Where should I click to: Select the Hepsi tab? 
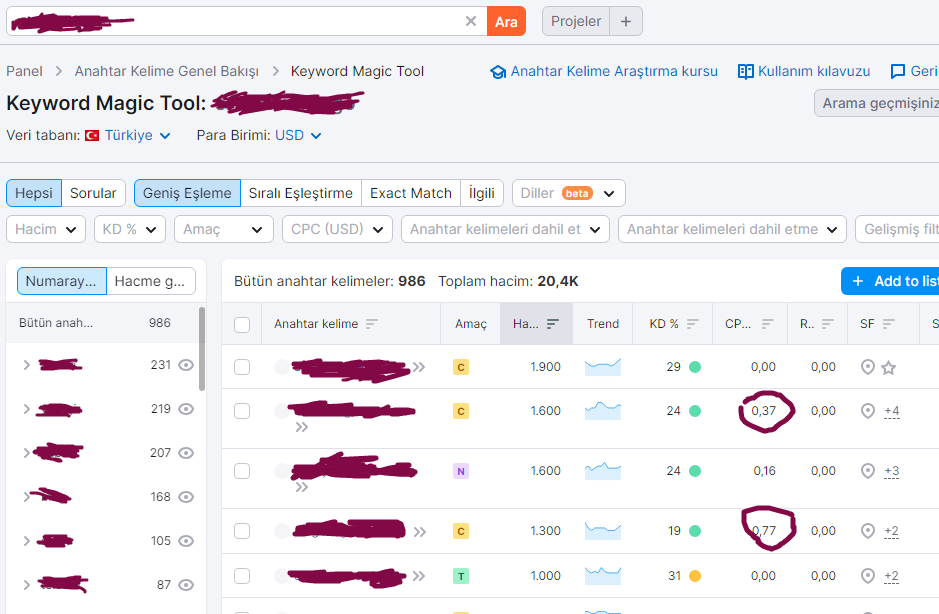34,193
